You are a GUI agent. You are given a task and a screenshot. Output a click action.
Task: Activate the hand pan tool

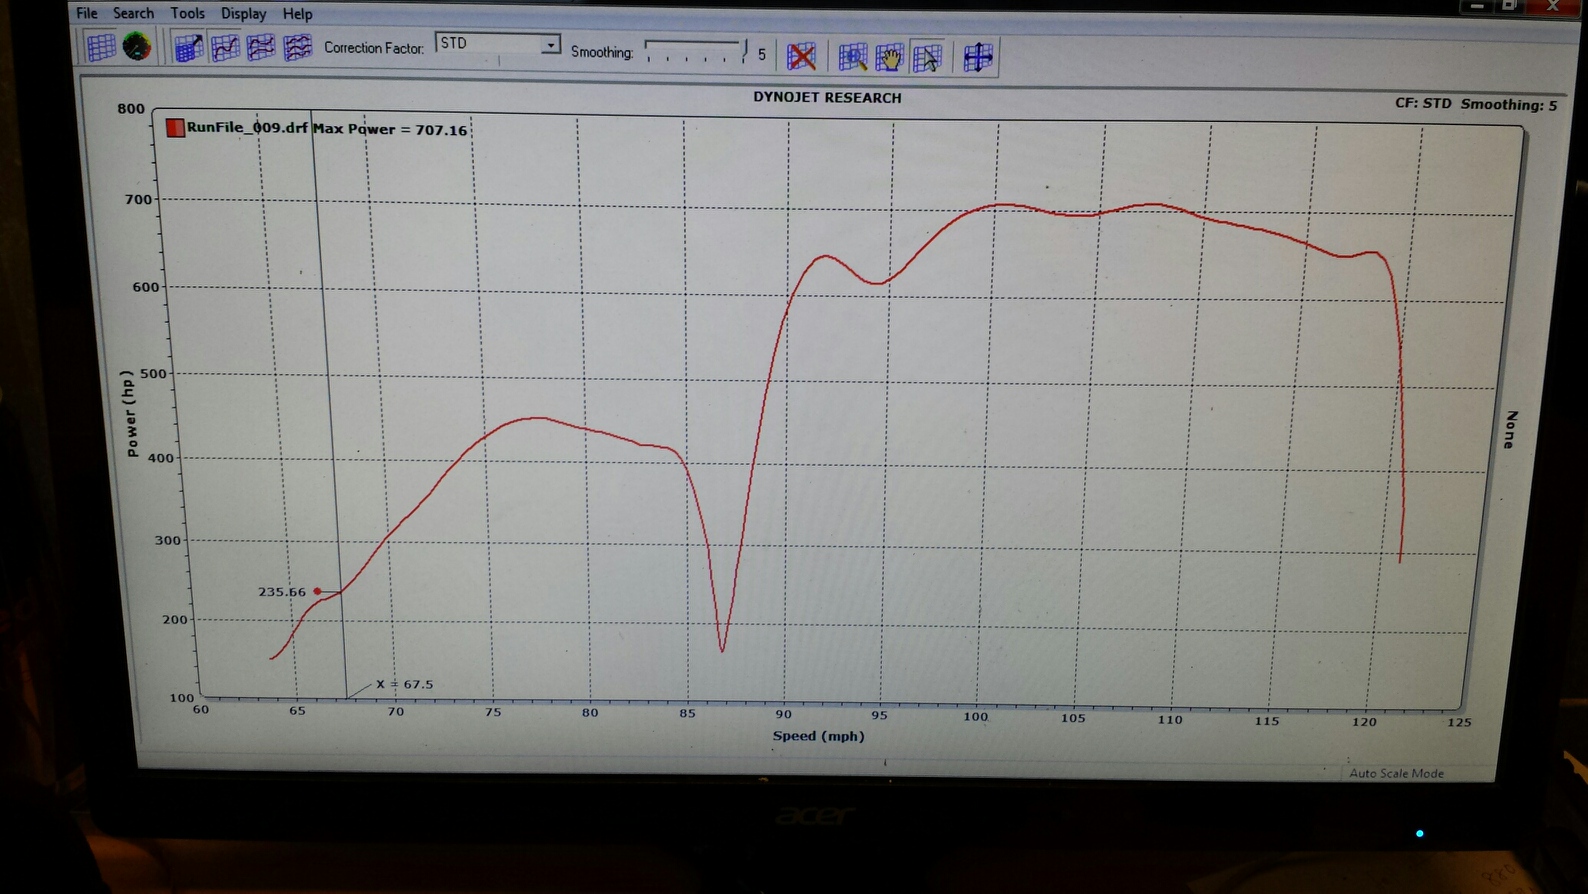[x=889, y=57]
